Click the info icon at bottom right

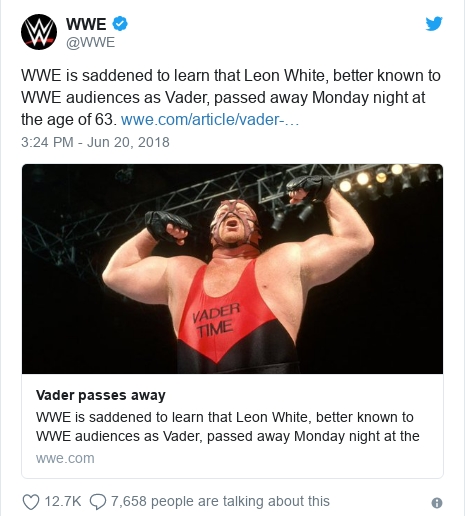(437, 503)
